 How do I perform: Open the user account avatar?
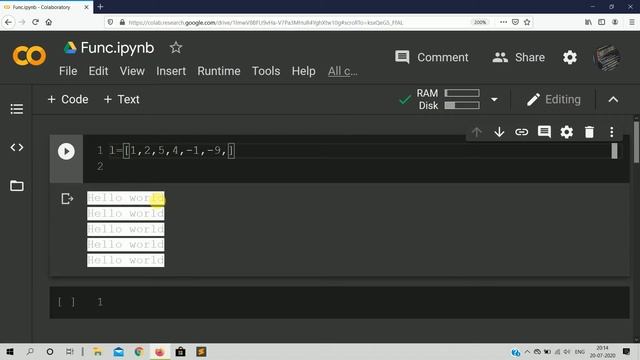tap(607, 57)
